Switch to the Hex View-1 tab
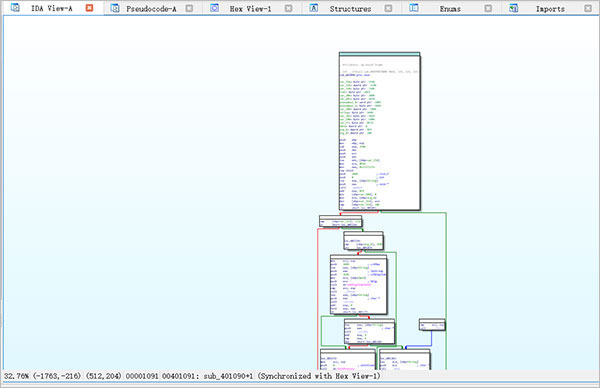This screenshot has height=388, width=600. pyautogui.click(x=250, y=9)
